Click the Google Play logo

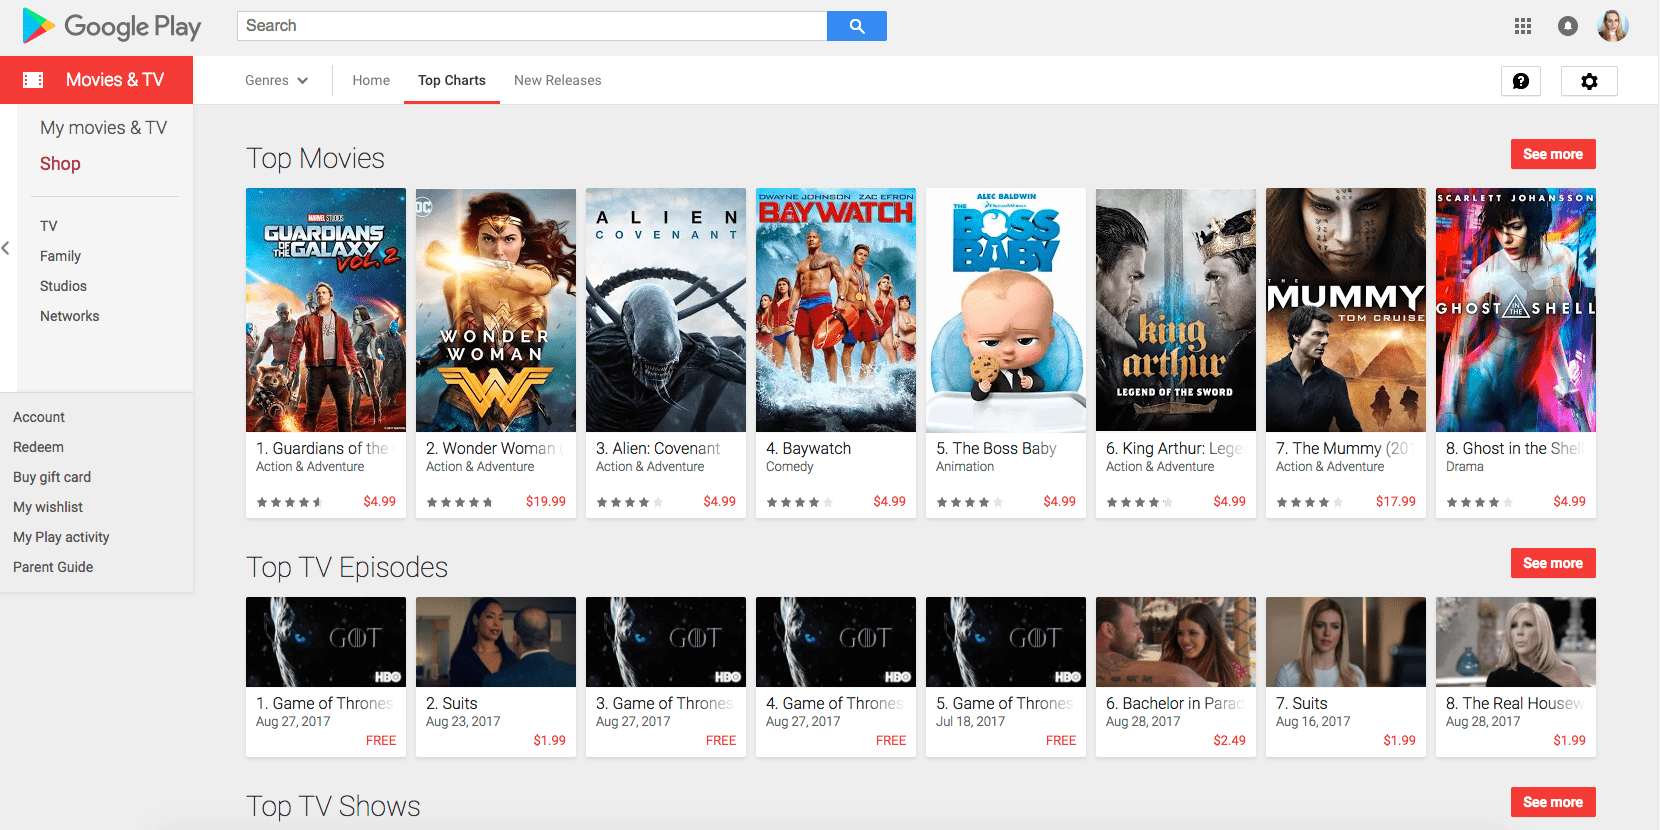click(x=112, y=26)
